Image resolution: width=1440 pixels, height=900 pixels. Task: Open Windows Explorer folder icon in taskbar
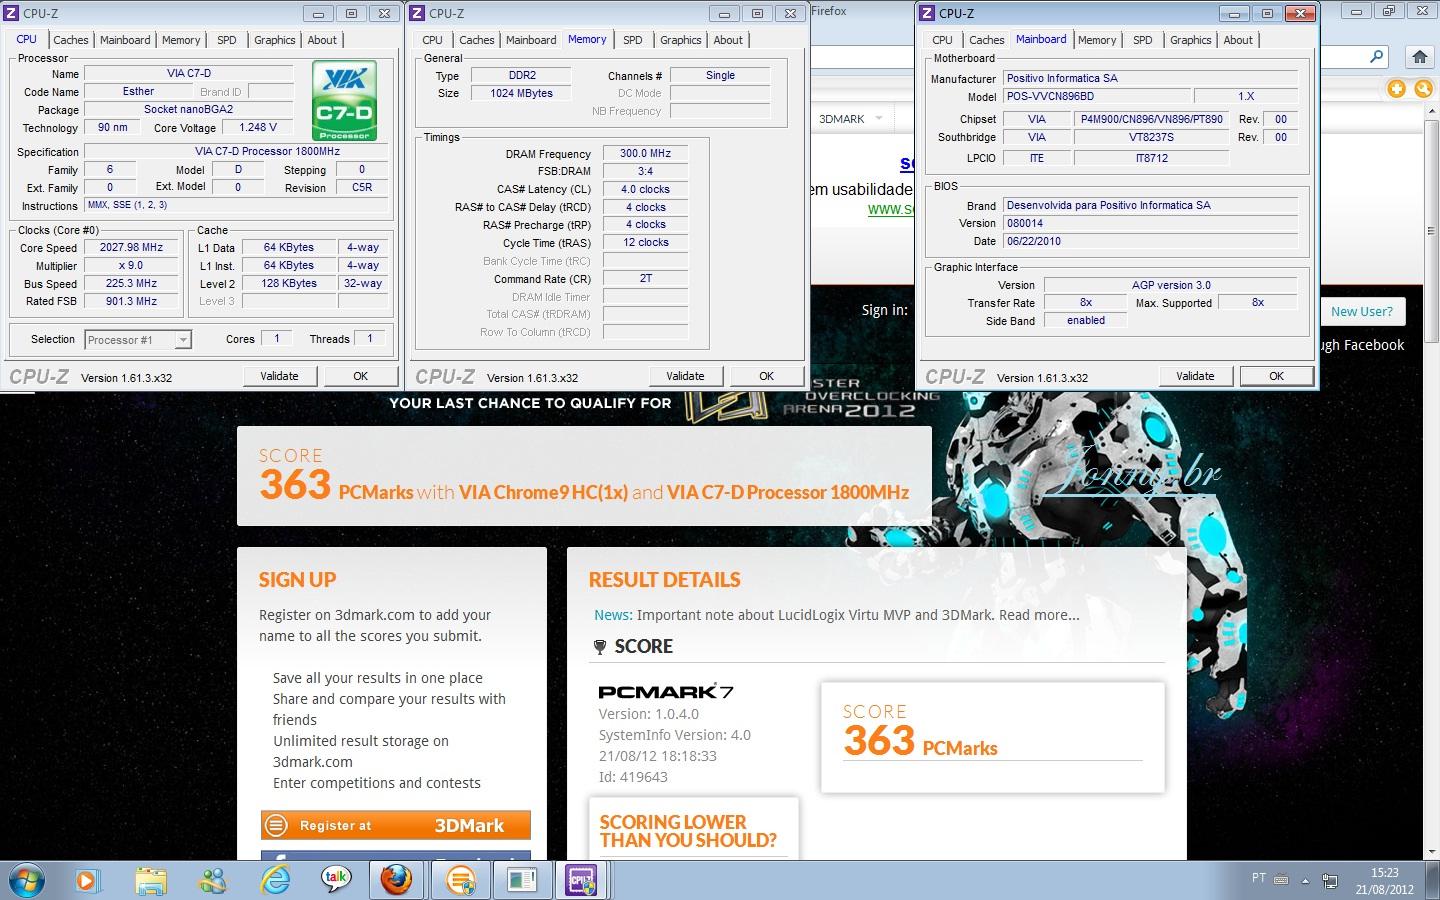151,880
